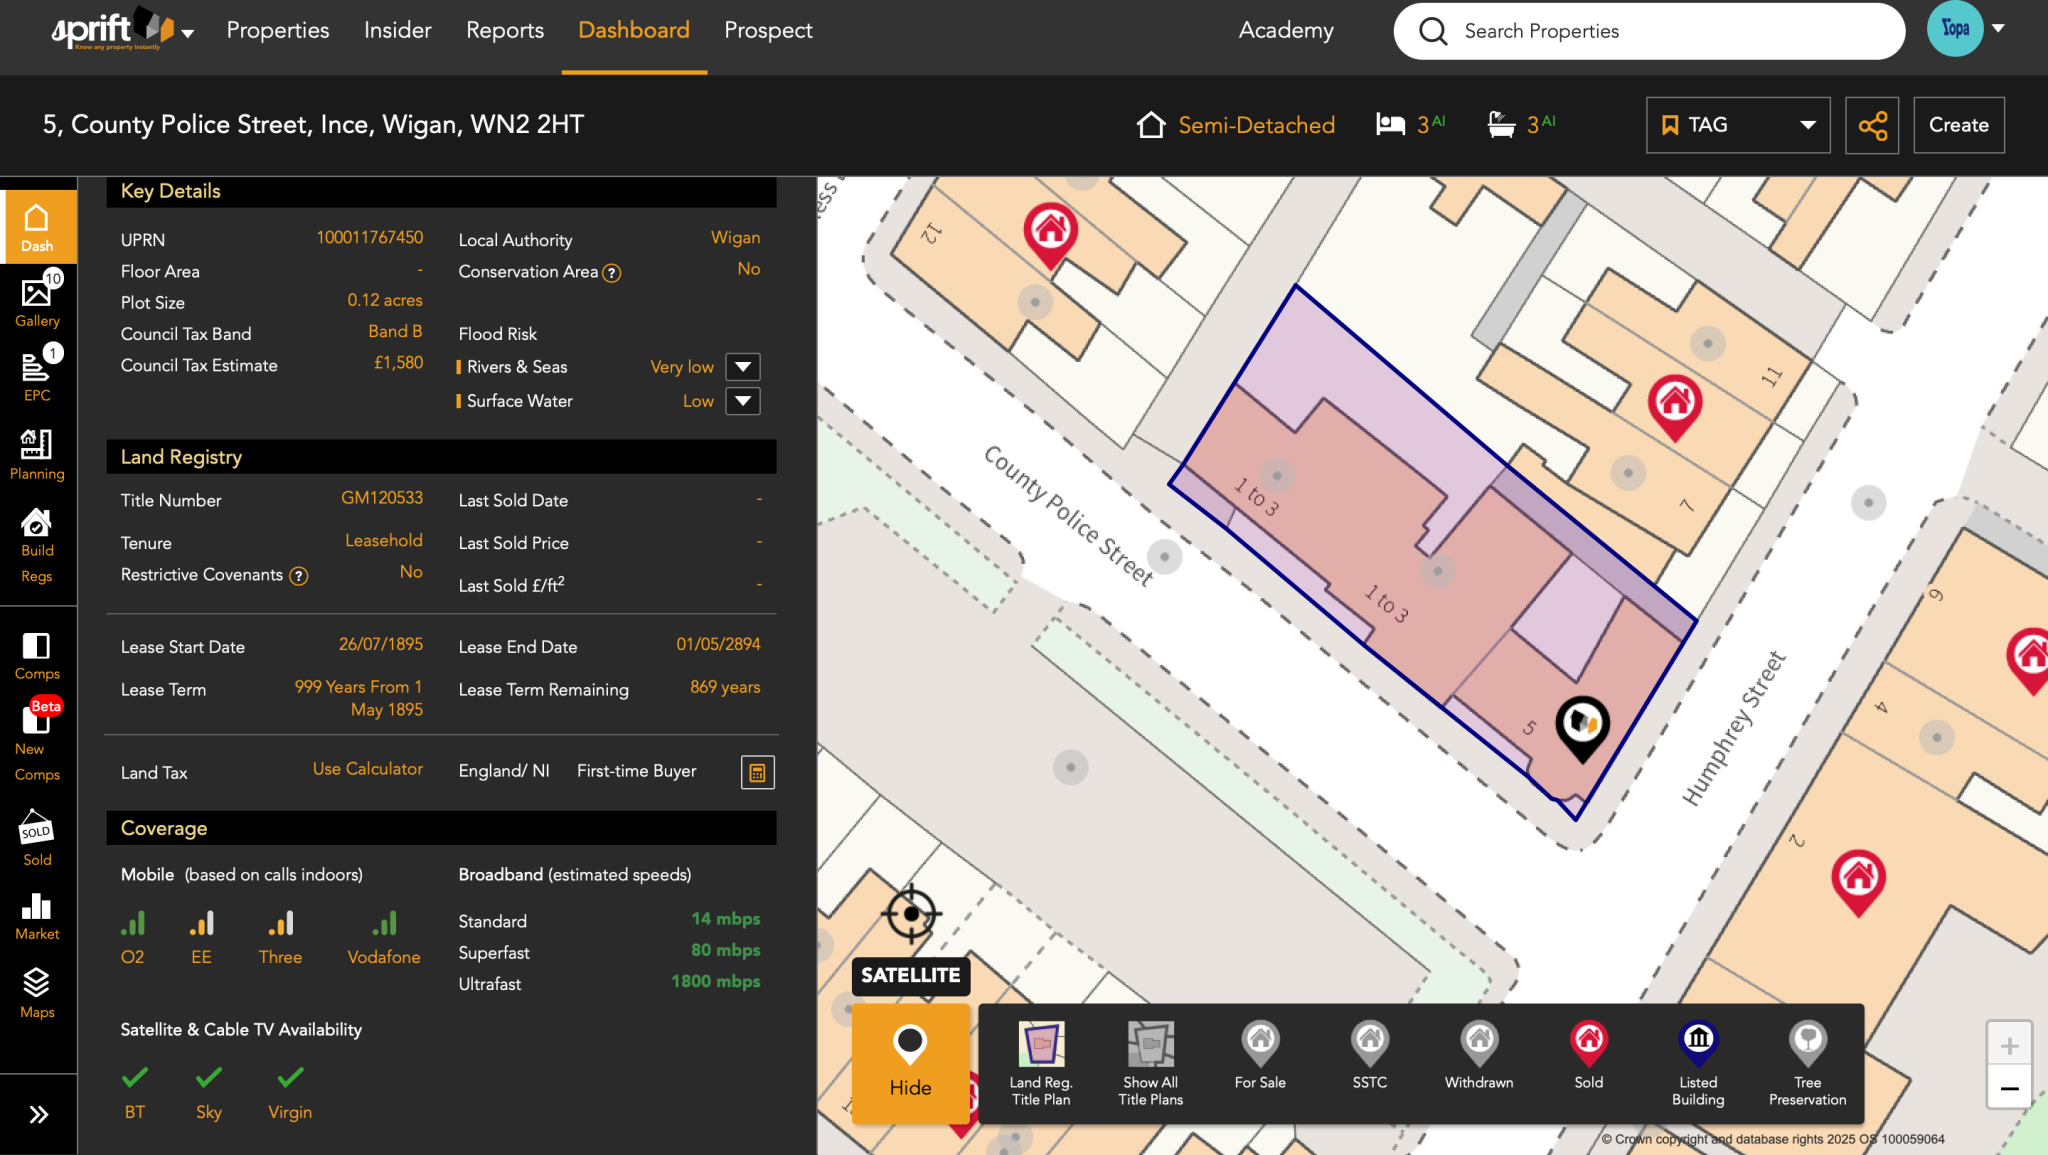Open the Comps sidebar icon
This screenshot has height=1155, width=2048.
click(37, 655)
